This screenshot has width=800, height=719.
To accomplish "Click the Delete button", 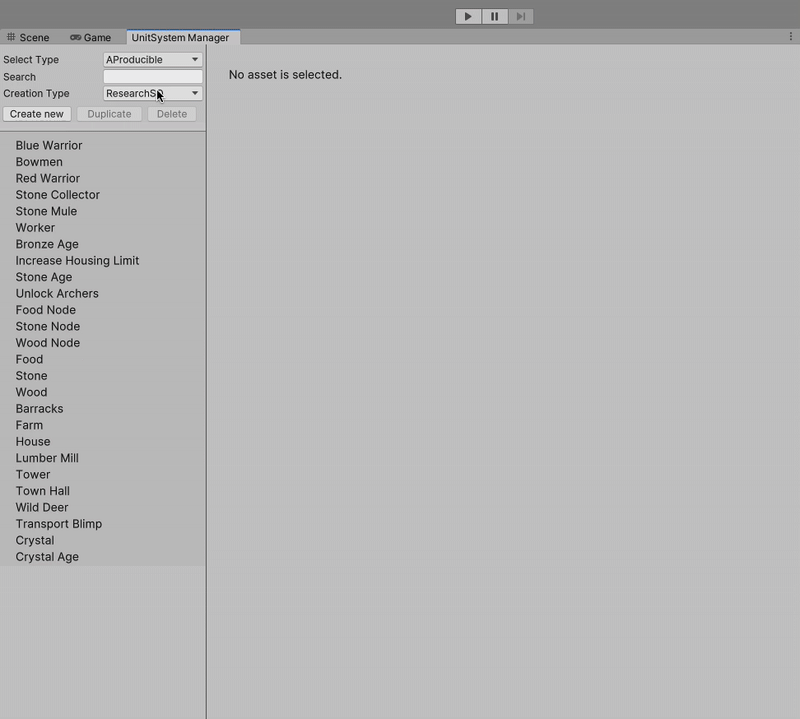I will click(x=172, y=114).
